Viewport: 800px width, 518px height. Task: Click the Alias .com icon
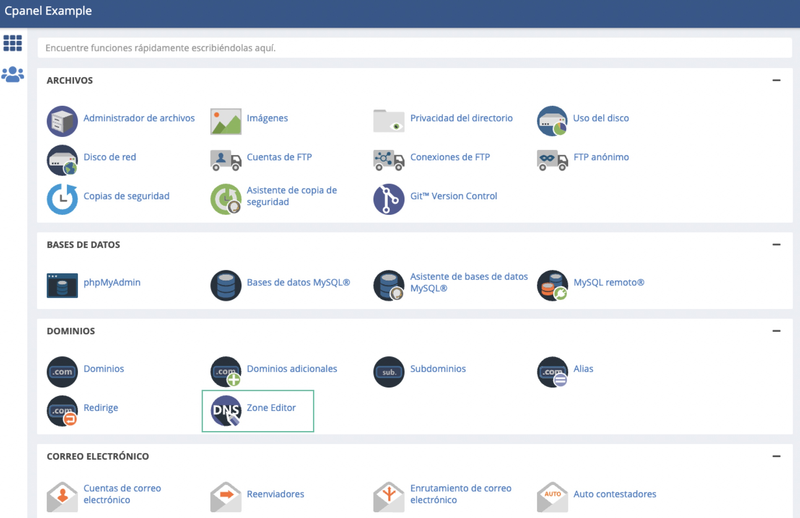(552, 372)
